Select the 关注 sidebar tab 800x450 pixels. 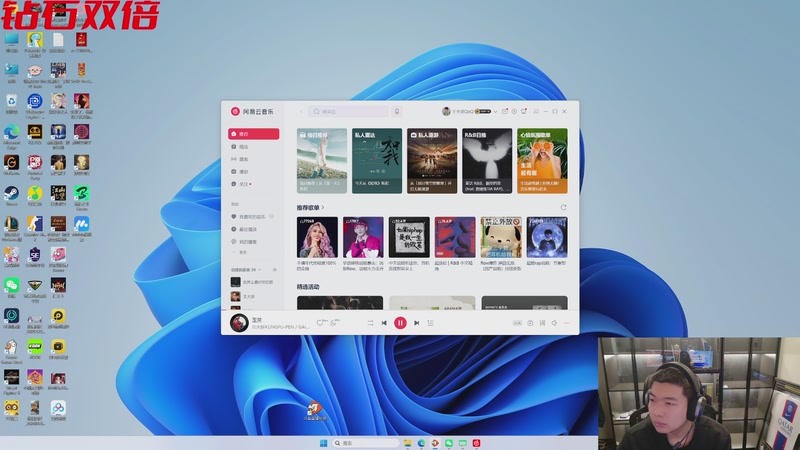254,184
